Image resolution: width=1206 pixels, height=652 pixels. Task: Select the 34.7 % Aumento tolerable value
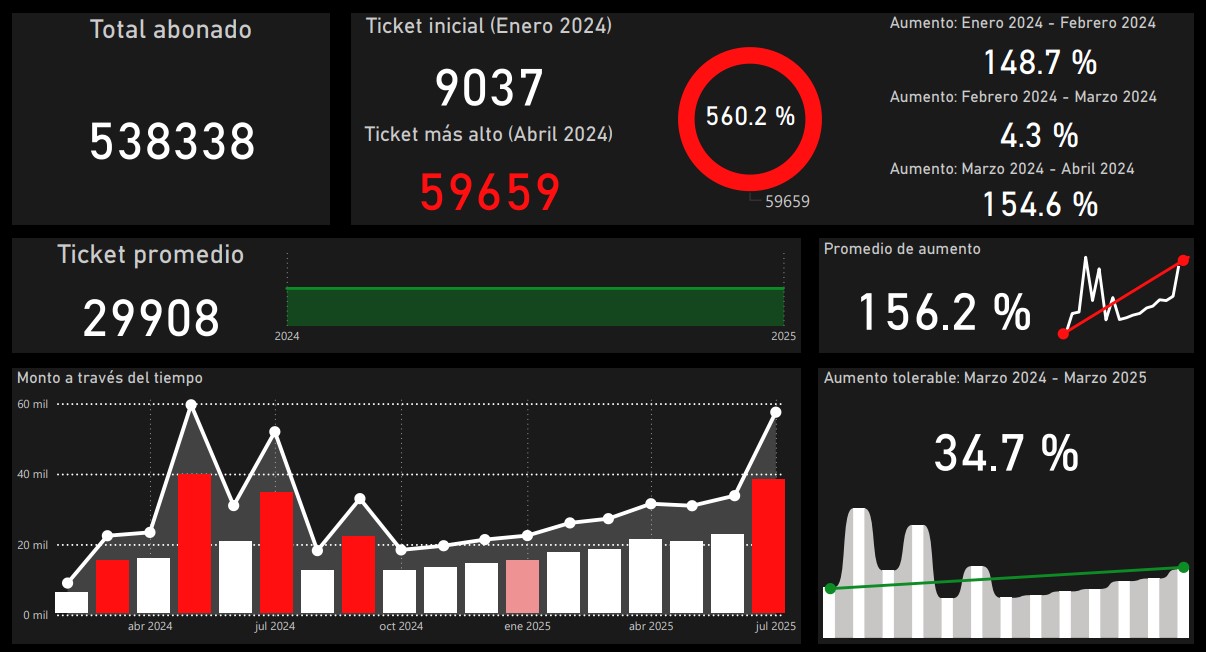[x=1006, y=453]
